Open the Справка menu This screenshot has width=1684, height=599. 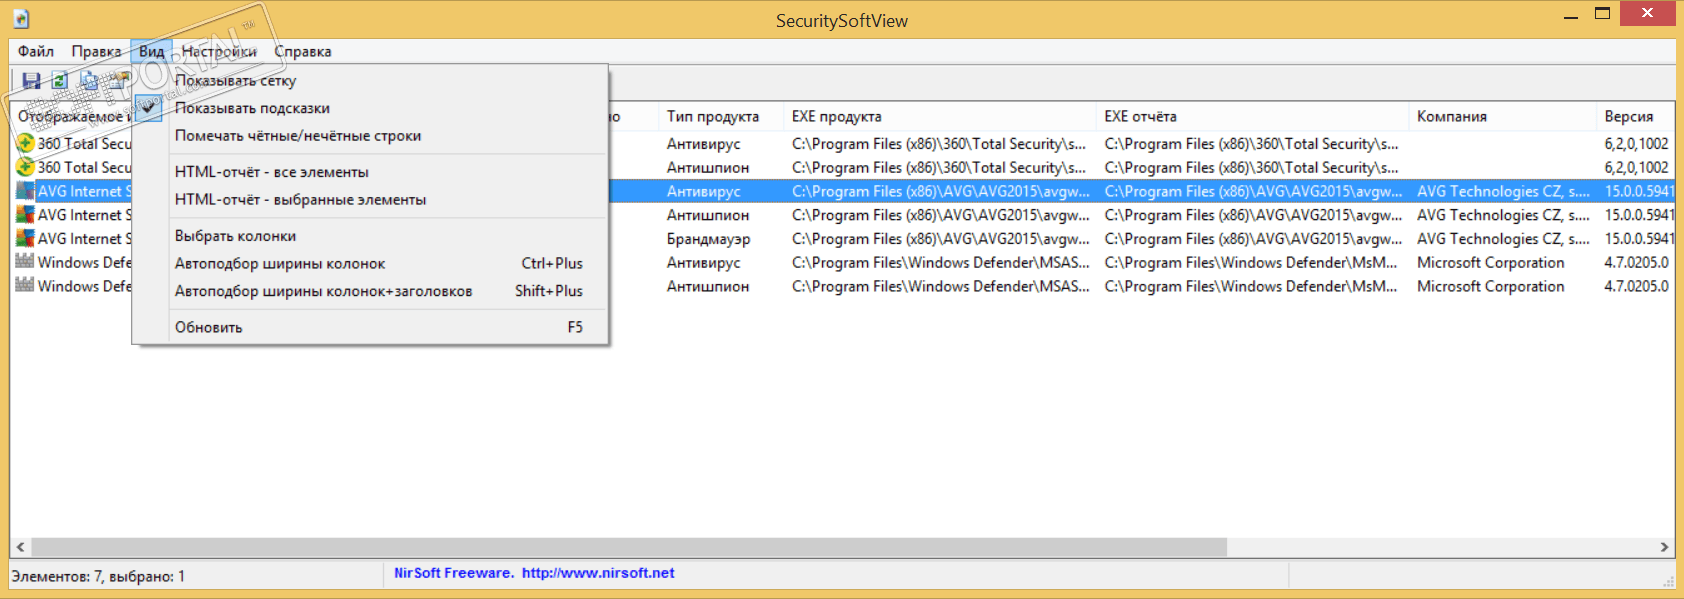[x=303, y=51]
